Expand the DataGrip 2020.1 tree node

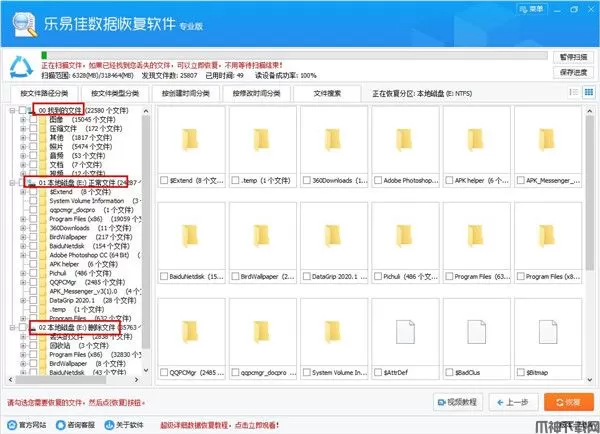click(x=23, y=300)
